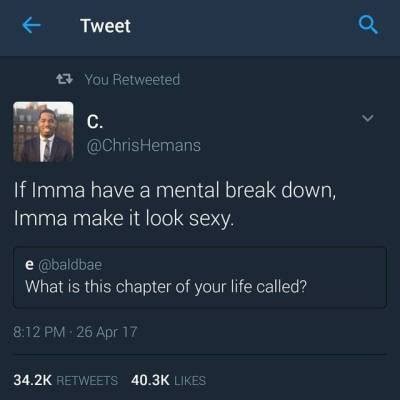400x400 pixels.
Task: Click the quoted question about your life chapter
Action: click(166, 286)
